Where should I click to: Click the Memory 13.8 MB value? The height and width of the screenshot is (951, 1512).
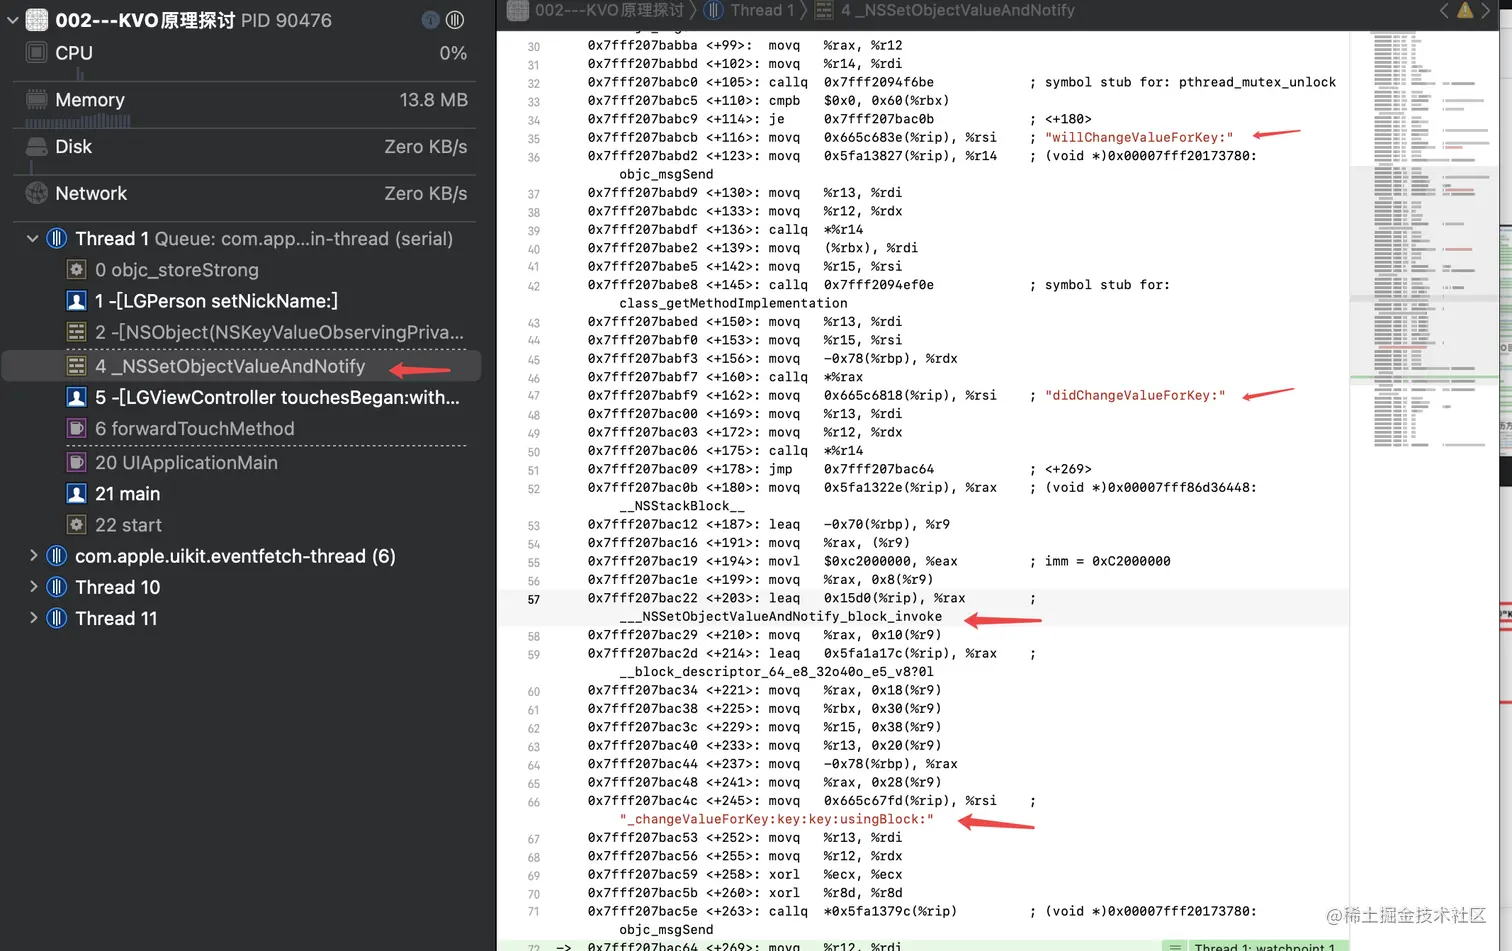(x=433, y=100)
